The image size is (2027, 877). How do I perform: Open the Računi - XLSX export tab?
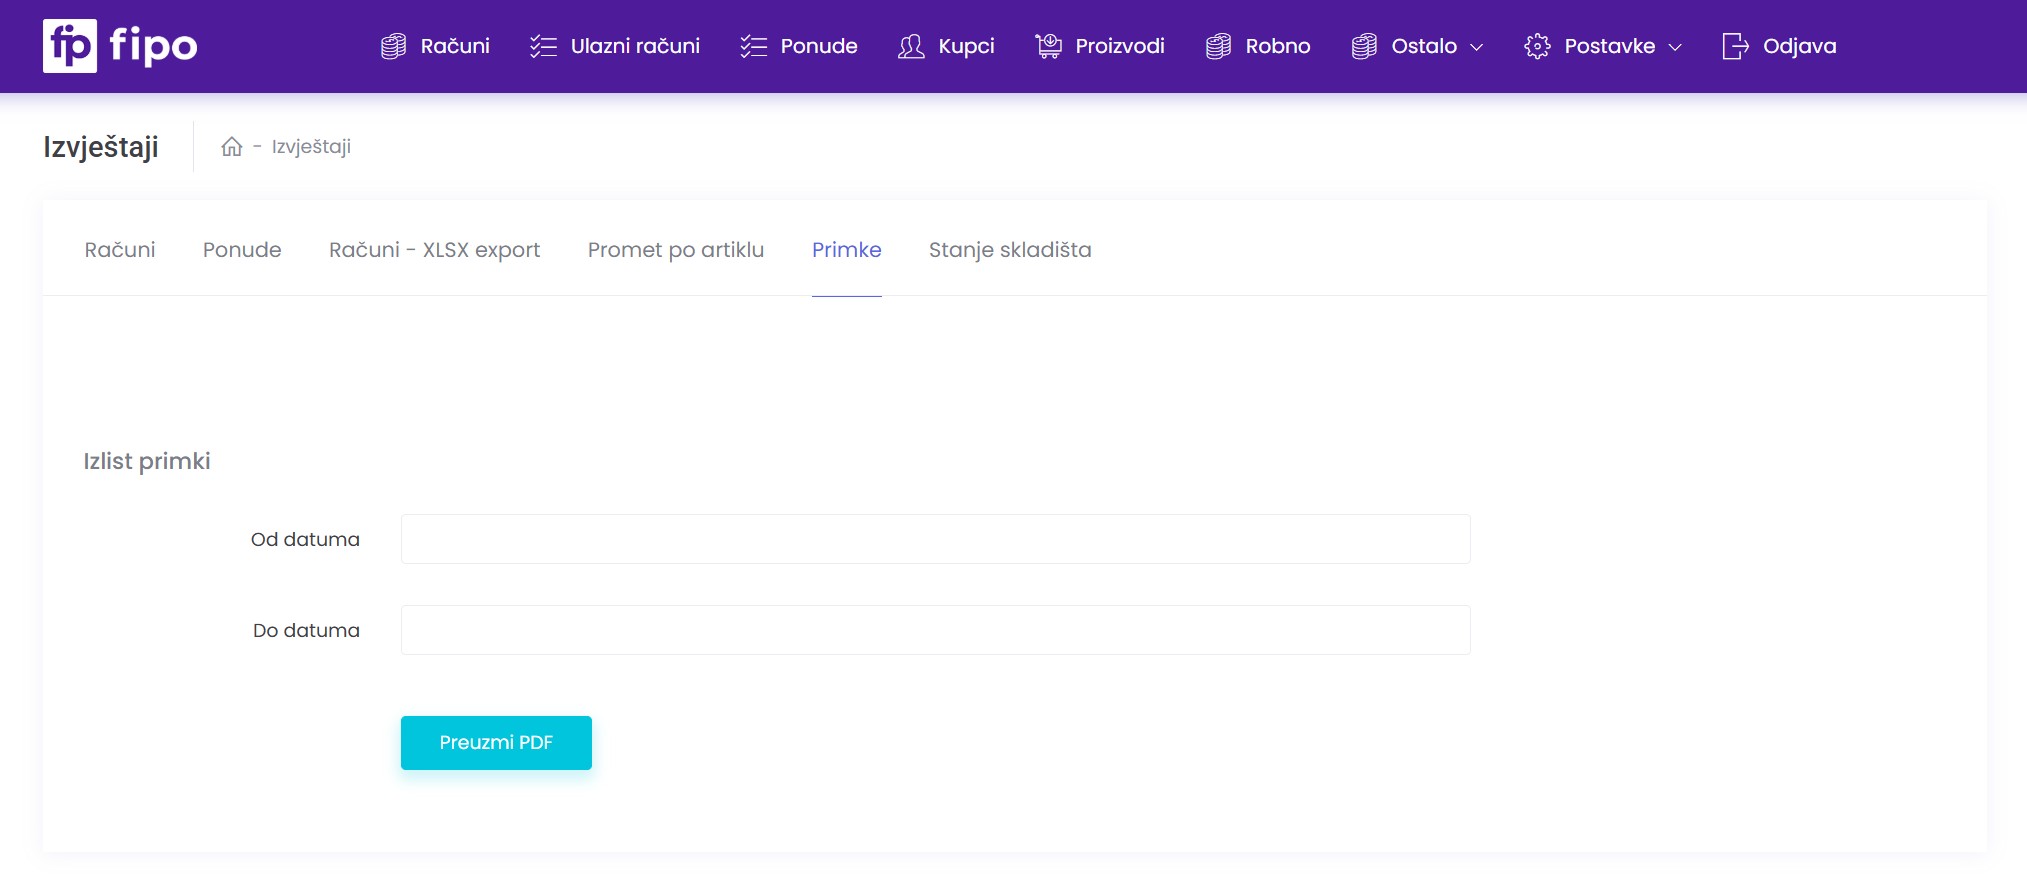[434, 250]
